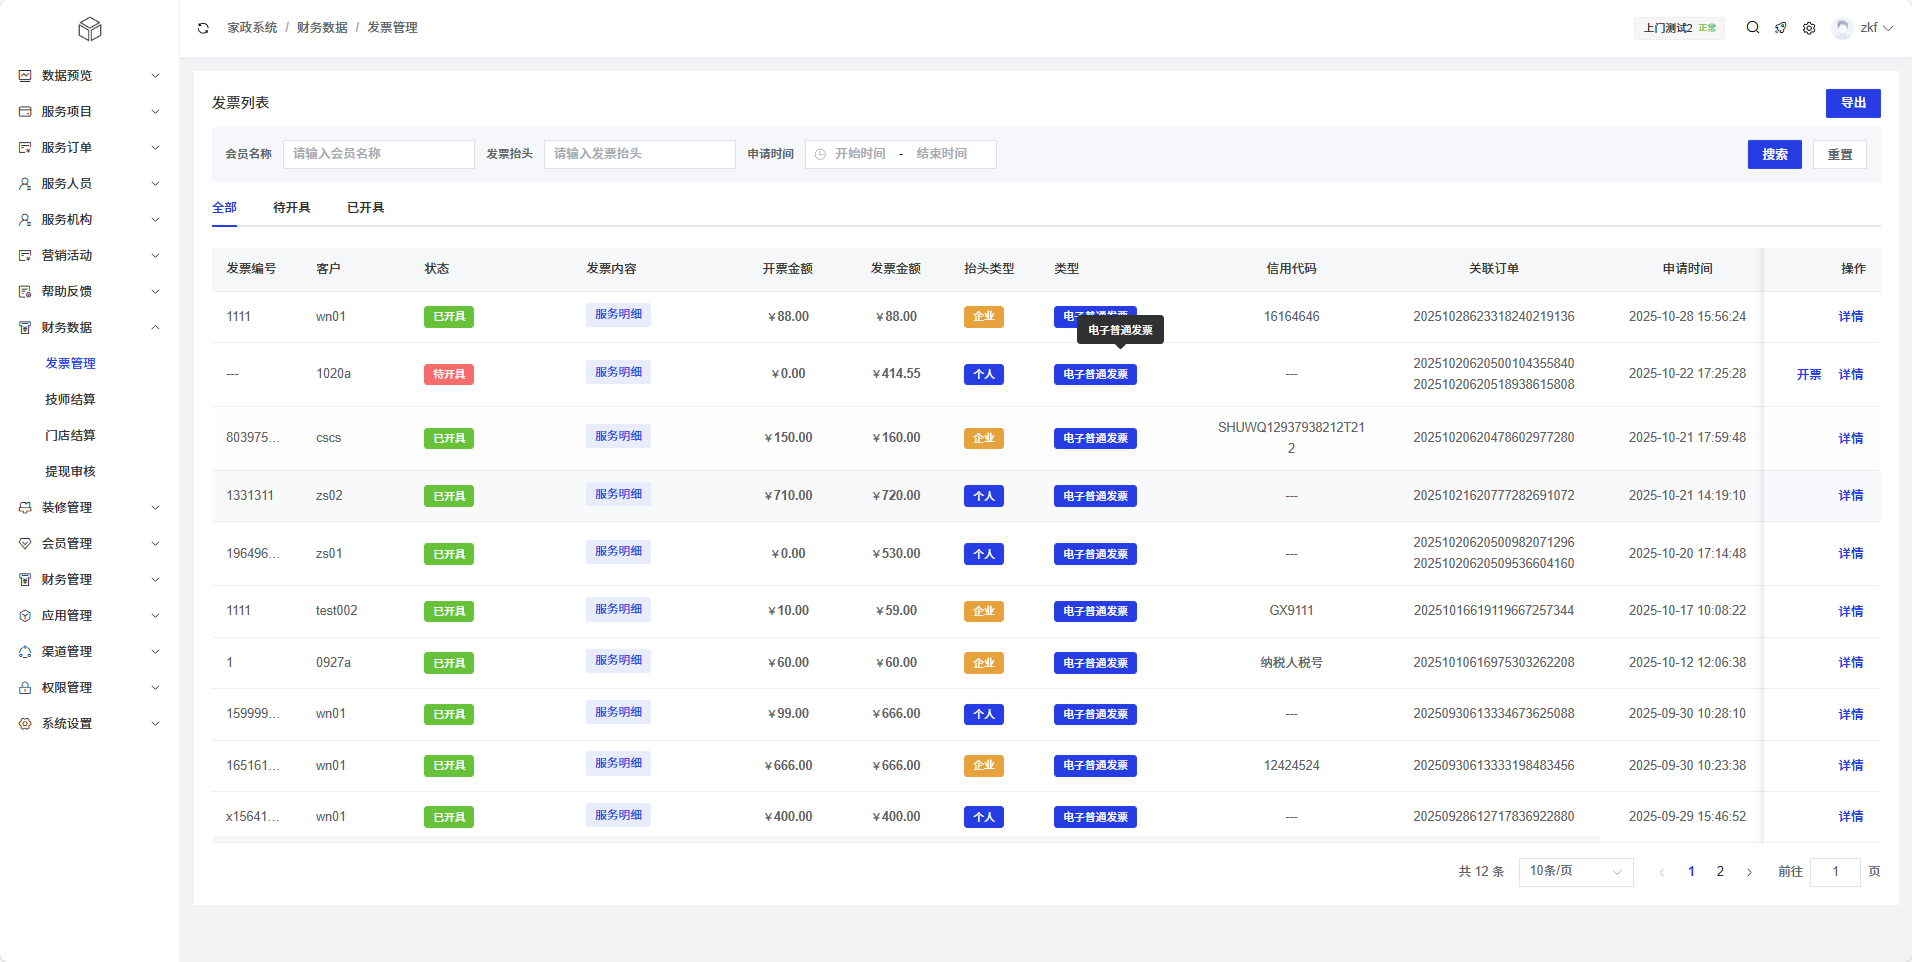Open settings gear icon in top bar
The image size is (1912, 962).
pos(1809,28)
